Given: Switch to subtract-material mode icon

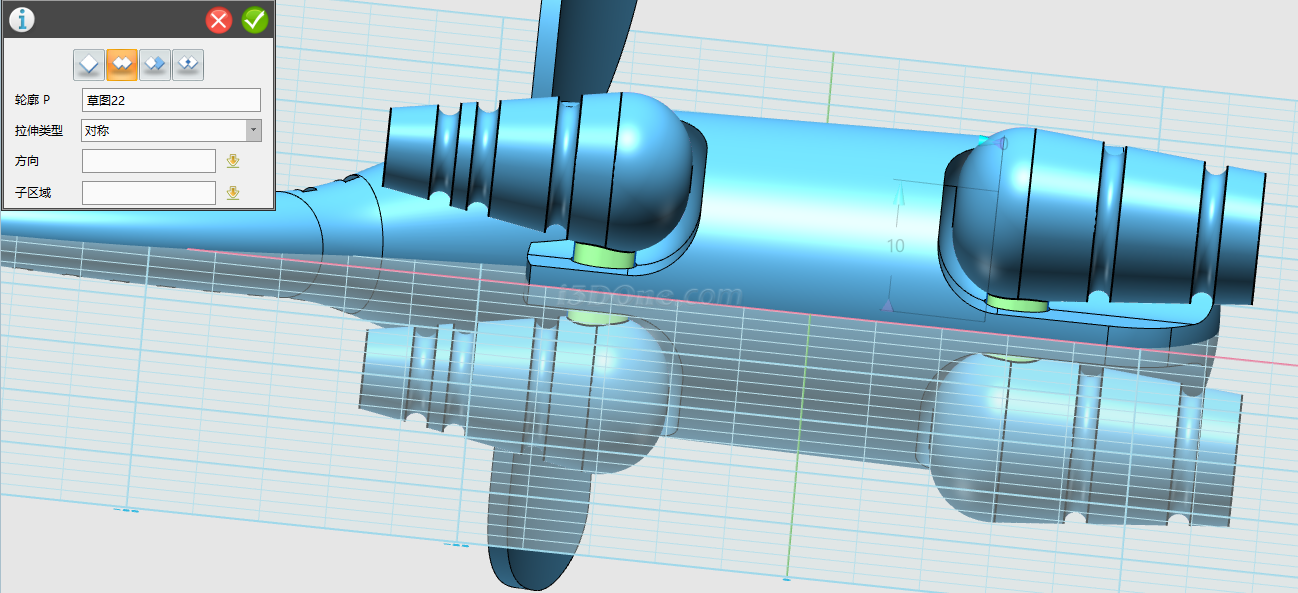Looking at the screenshot, I should click(x=155, y=65).
